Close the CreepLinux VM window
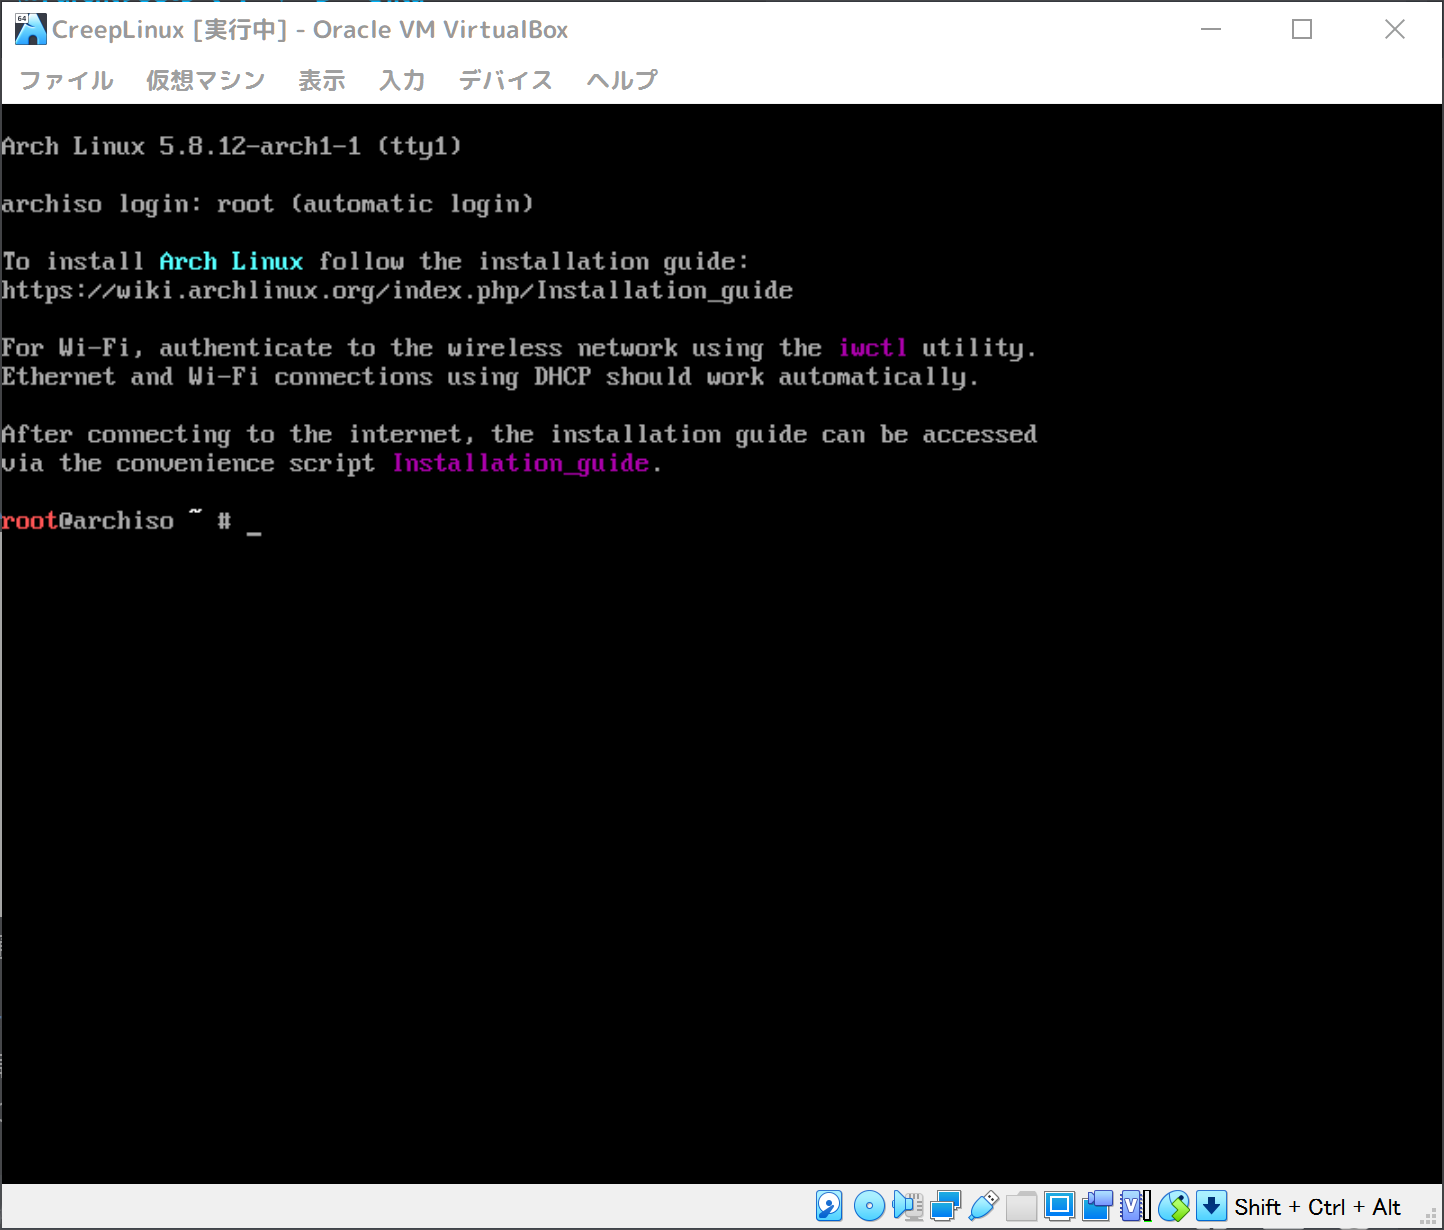The width and height of the screenshot is (1444, 1230). tap(1394, 29)
